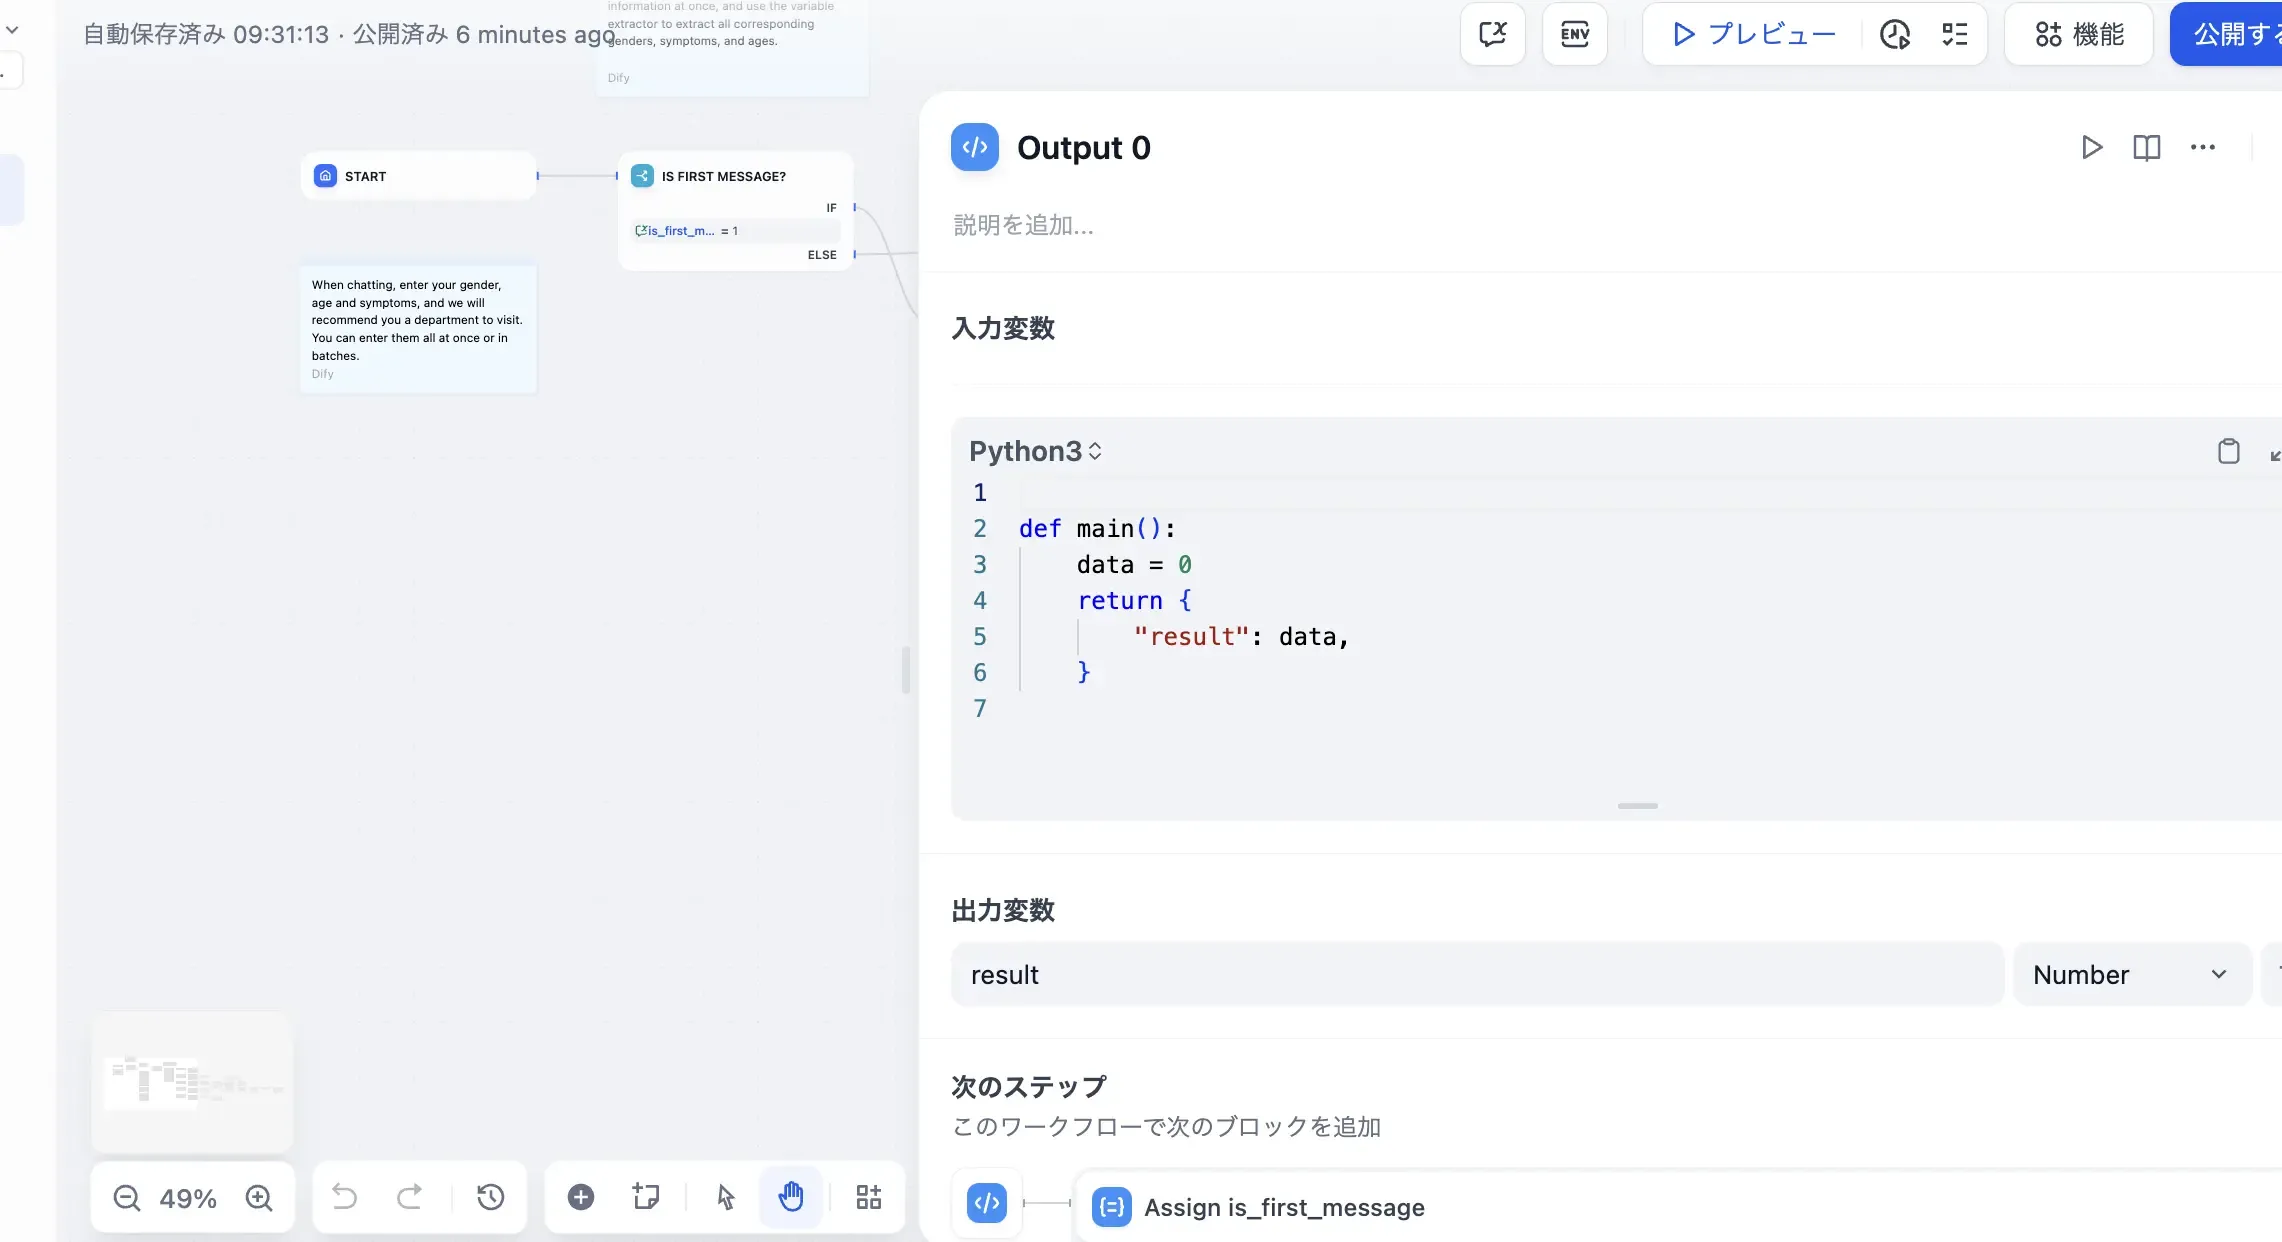The width and height of the screenshot is (2282, 1242).
Task: Select the gender and symptoms note card
Action: point(418,329)
